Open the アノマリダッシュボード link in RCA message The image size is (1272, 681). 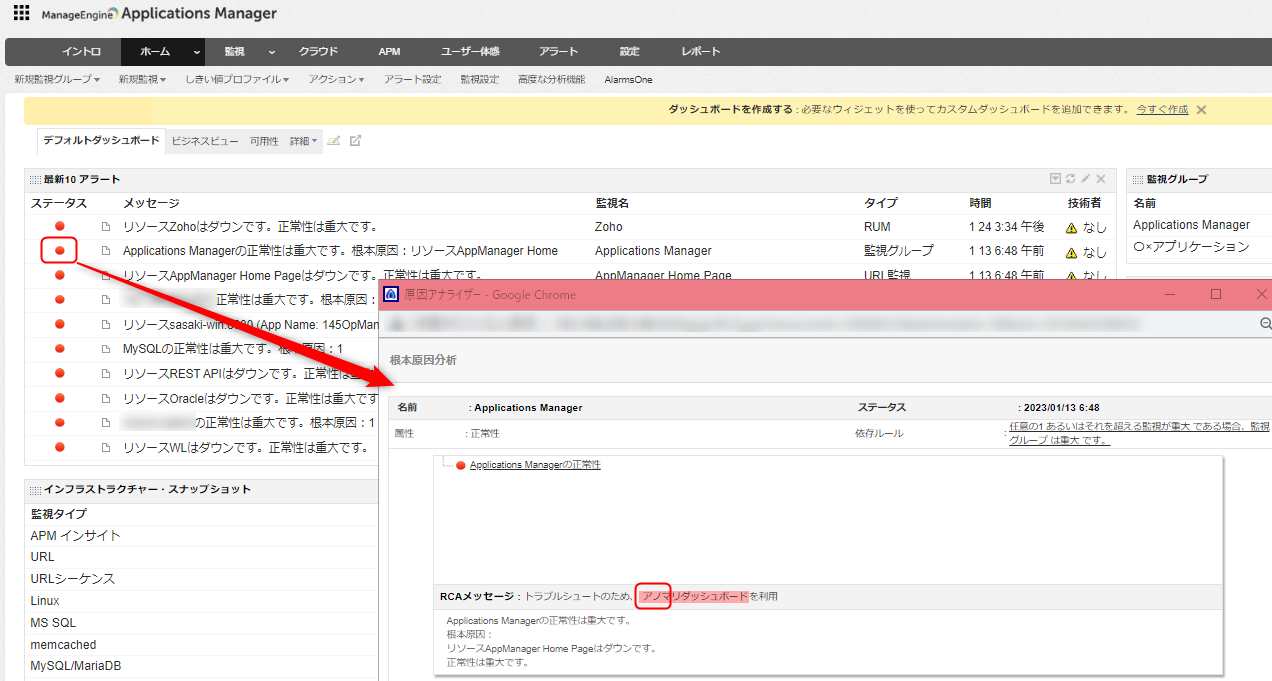point(694,596)
